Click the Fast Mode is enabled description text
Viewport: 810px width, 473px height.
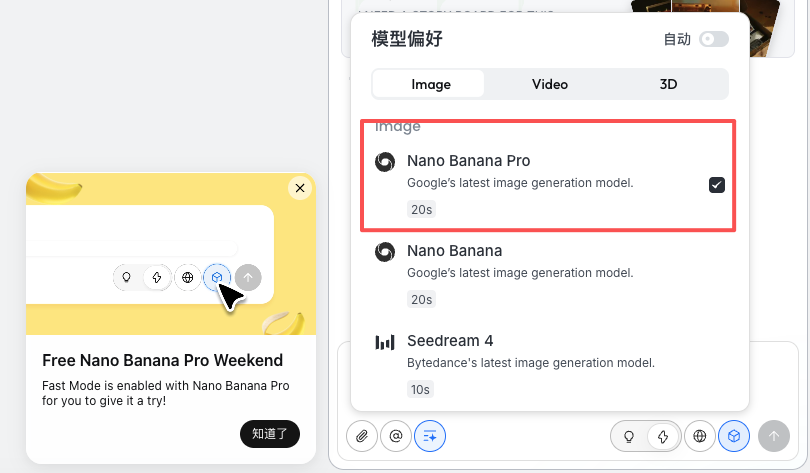click(165, 393)
